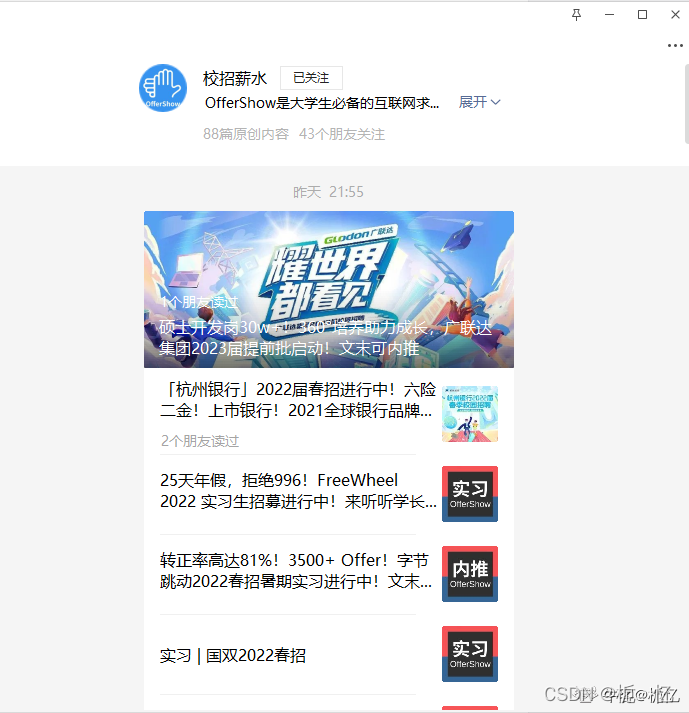Open the FreeWheel 2022 实习生招募 article
The height and width of the screenshot is (713, 689).
[x=298, y=491]
